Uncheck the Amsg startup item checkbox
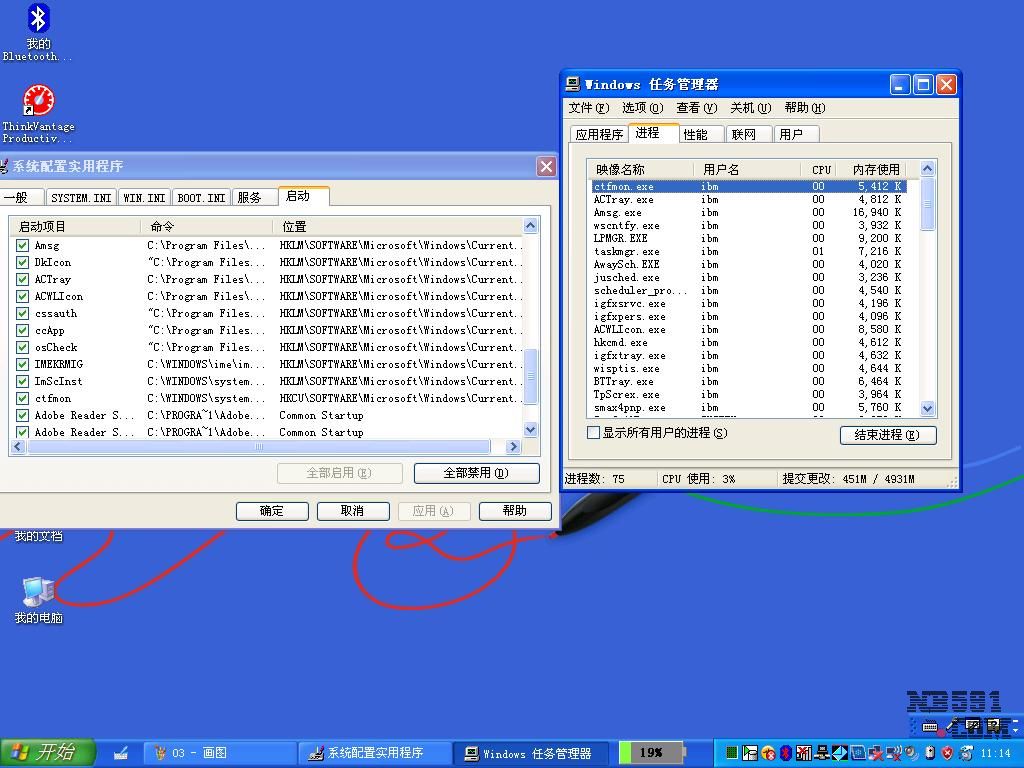Viewport: 1024px width, 768px height. (x=22, y=245)
